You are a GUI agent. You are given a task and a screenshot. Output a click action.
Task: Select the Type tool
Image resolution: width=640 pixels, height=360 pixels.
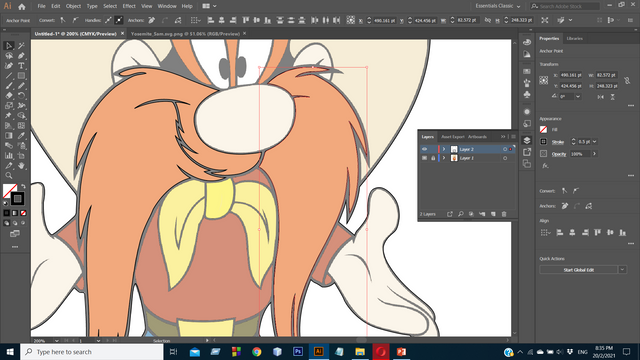[x=21, y=66]
